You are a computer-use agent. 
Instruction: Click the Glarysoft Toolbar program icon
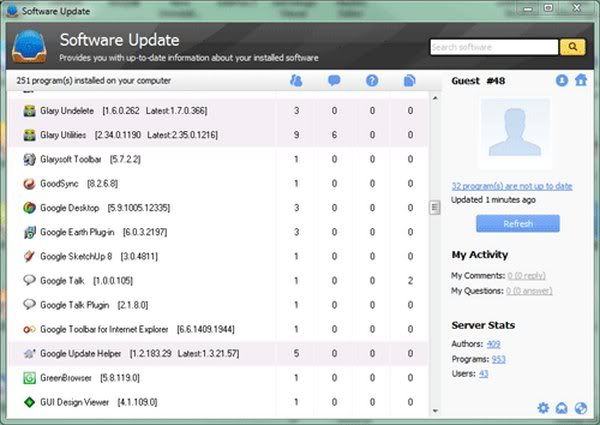click(x=29, y=159)
